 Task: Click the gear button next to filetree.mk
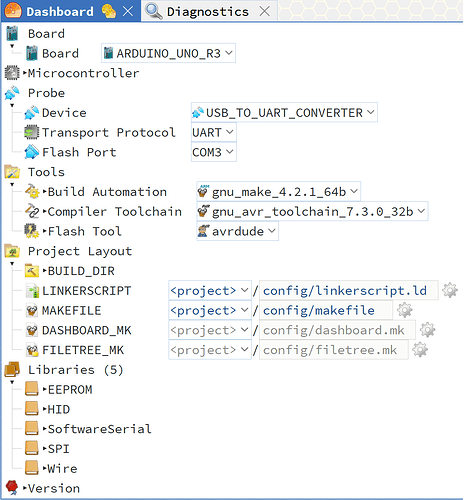[x=420, y=350]
